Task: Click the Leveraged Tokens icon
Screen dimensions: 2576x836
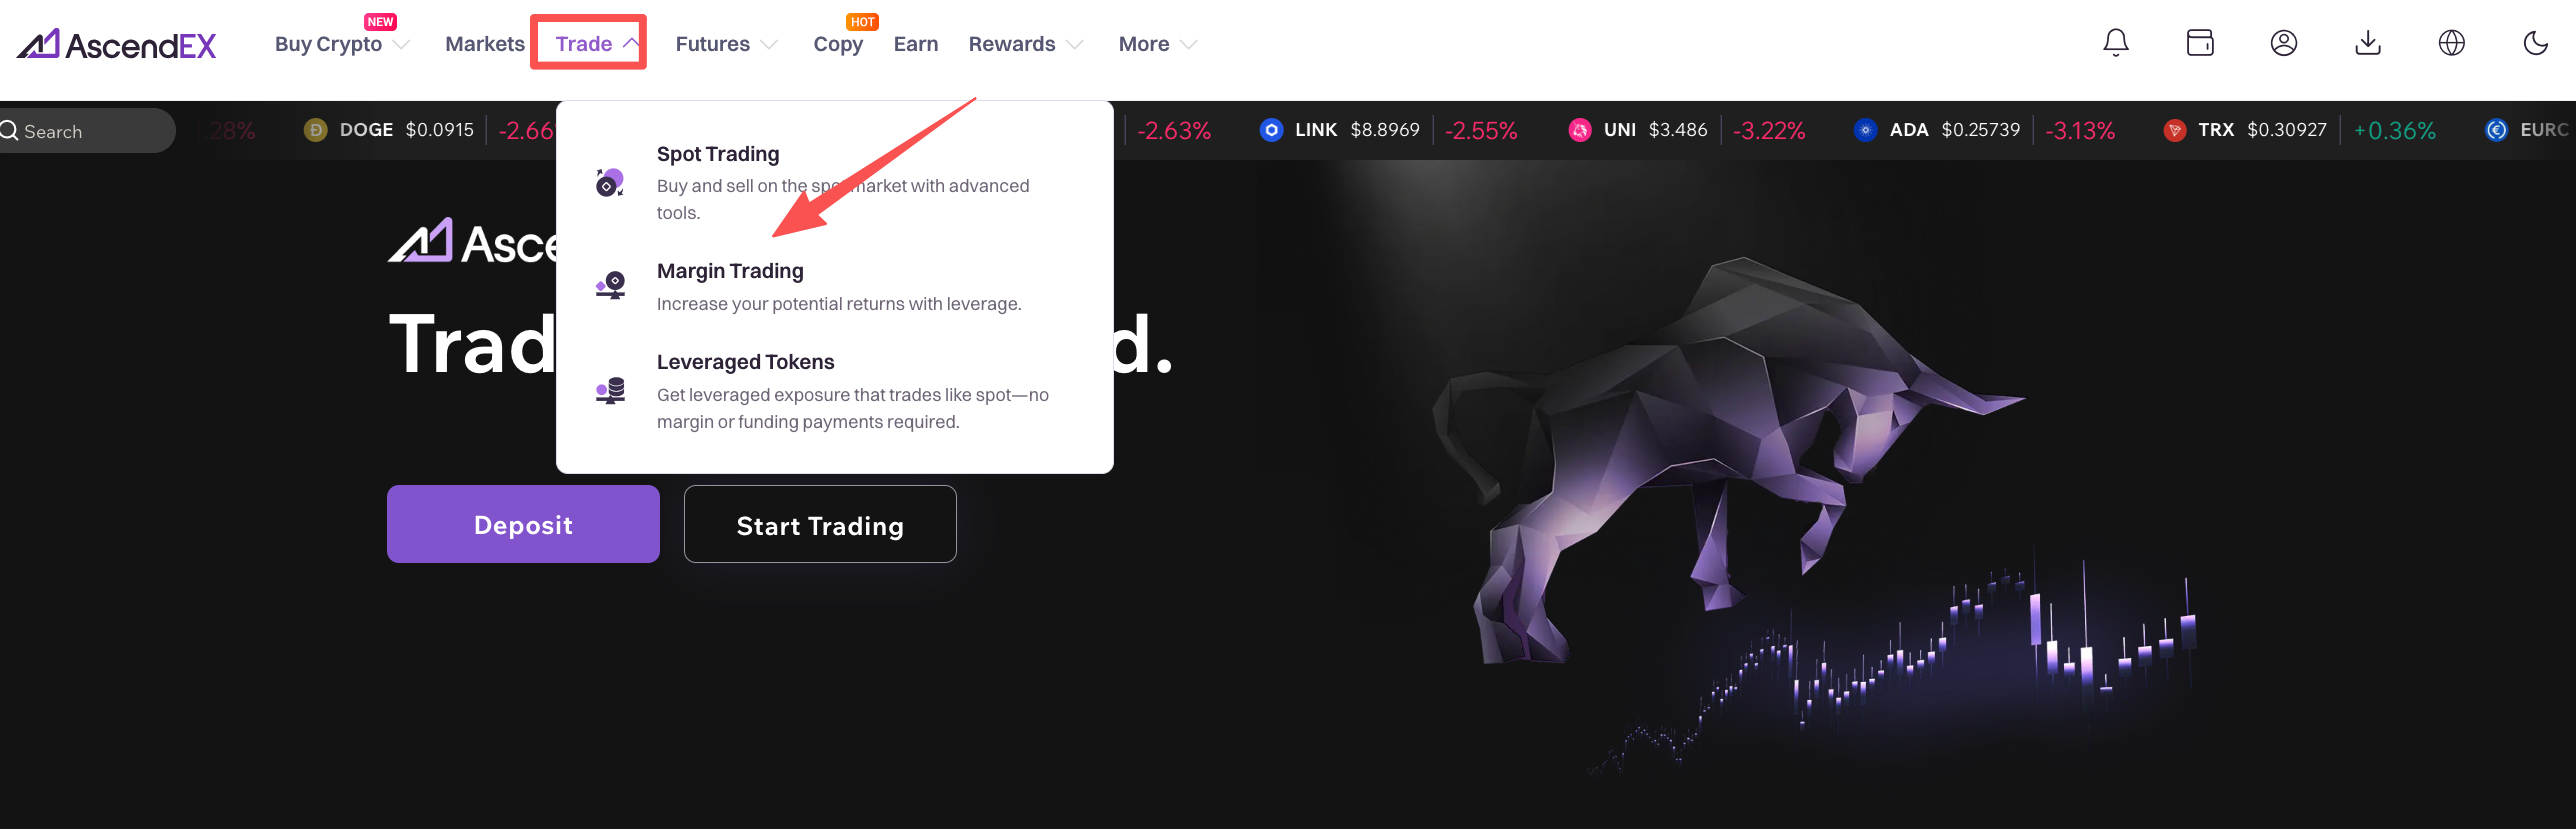Action: click(x=610, y=391)
